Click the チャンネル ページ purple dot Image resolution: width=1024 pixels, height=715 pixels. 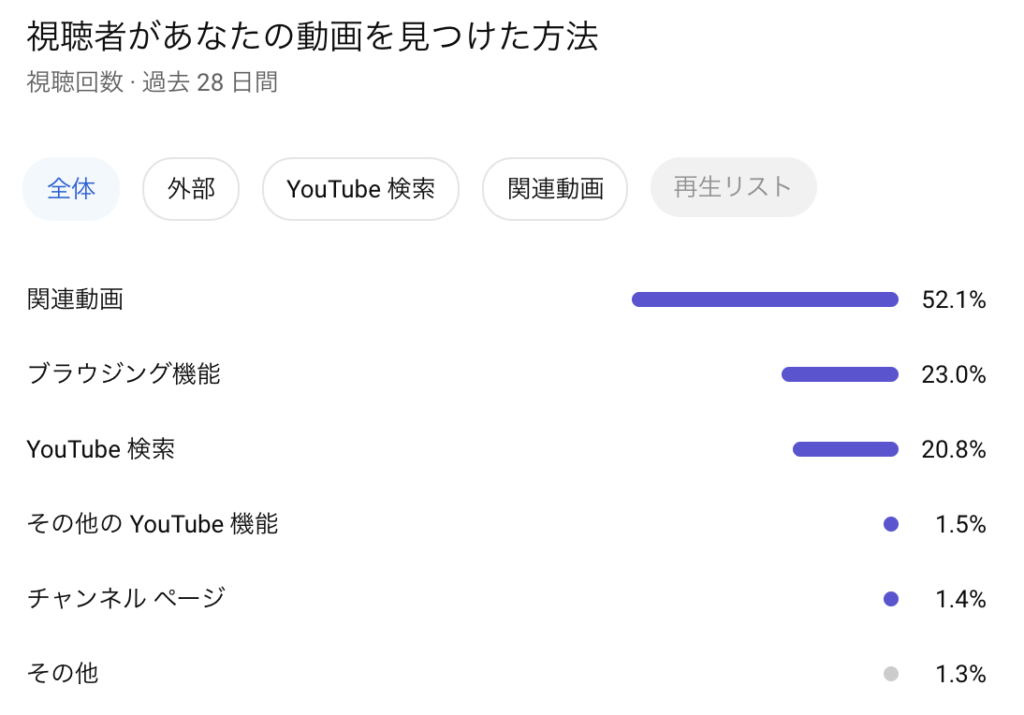tap(891, 599)
